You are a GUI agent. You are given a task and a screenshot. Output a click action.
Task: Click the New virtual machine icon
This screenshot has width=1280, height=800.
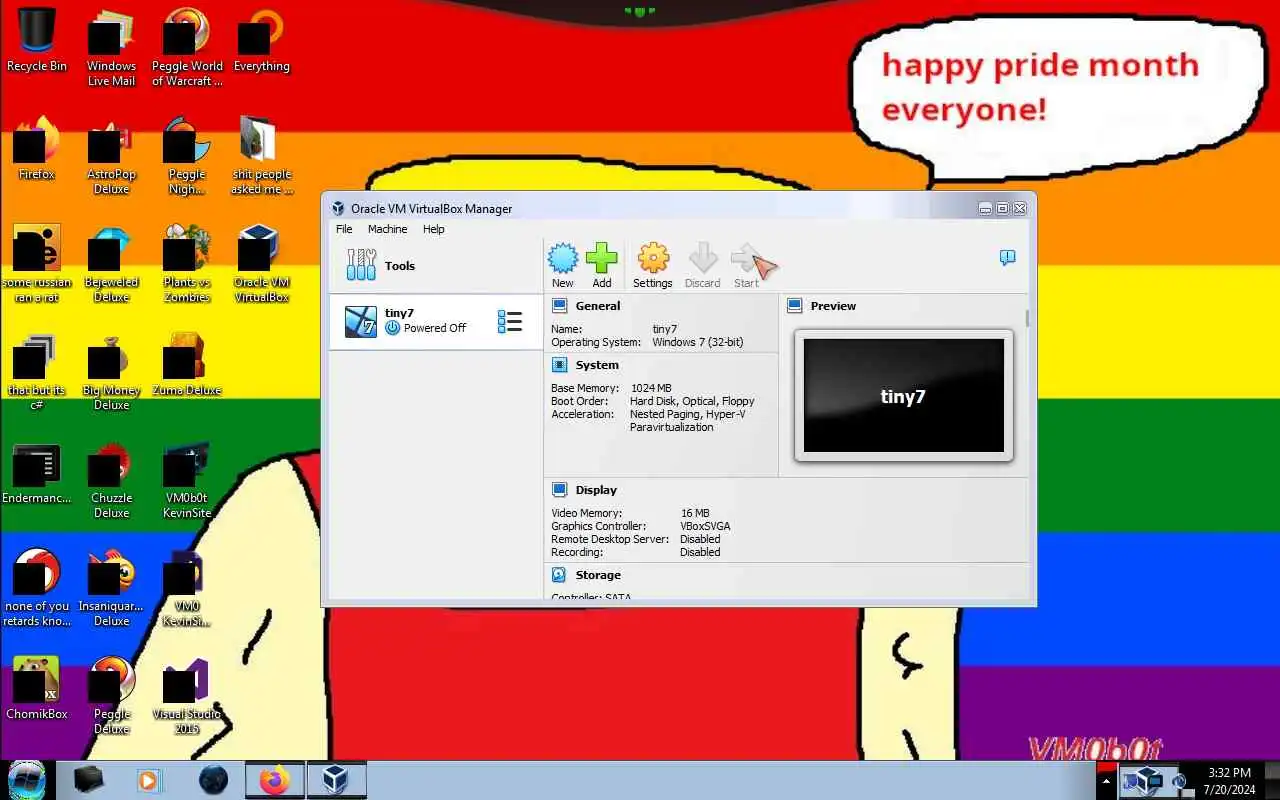[x=563, y=258]
